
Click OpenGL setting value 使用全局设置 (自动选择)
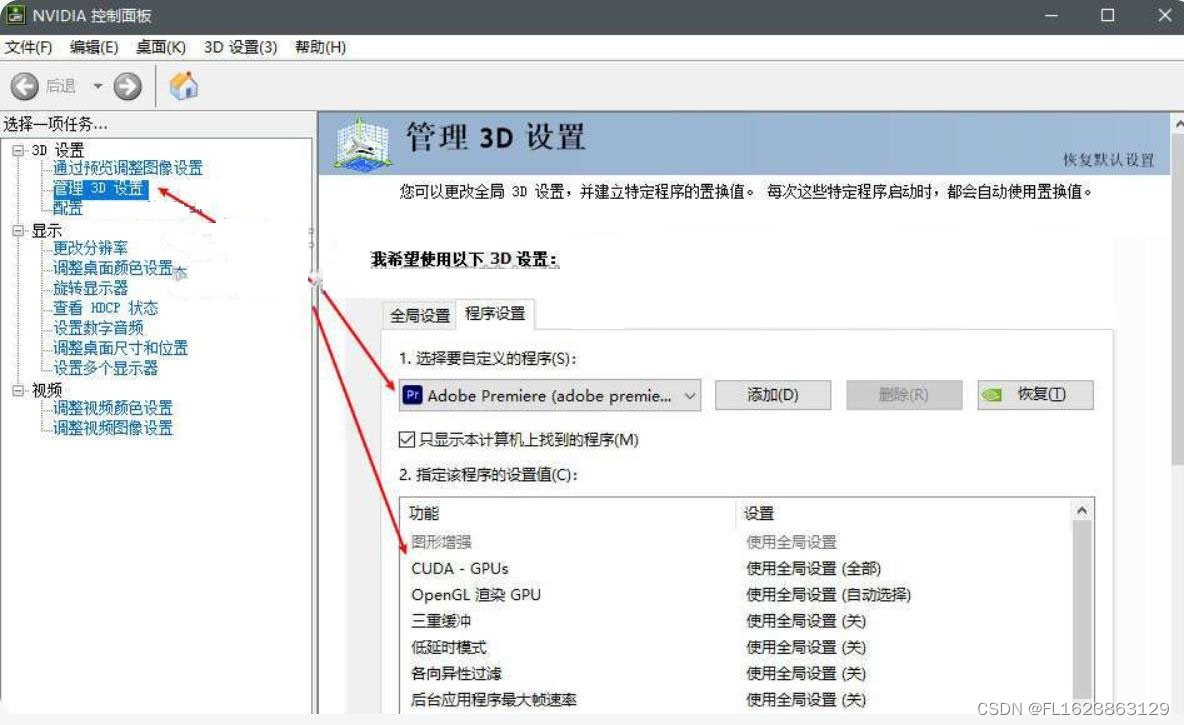point(828,595)
